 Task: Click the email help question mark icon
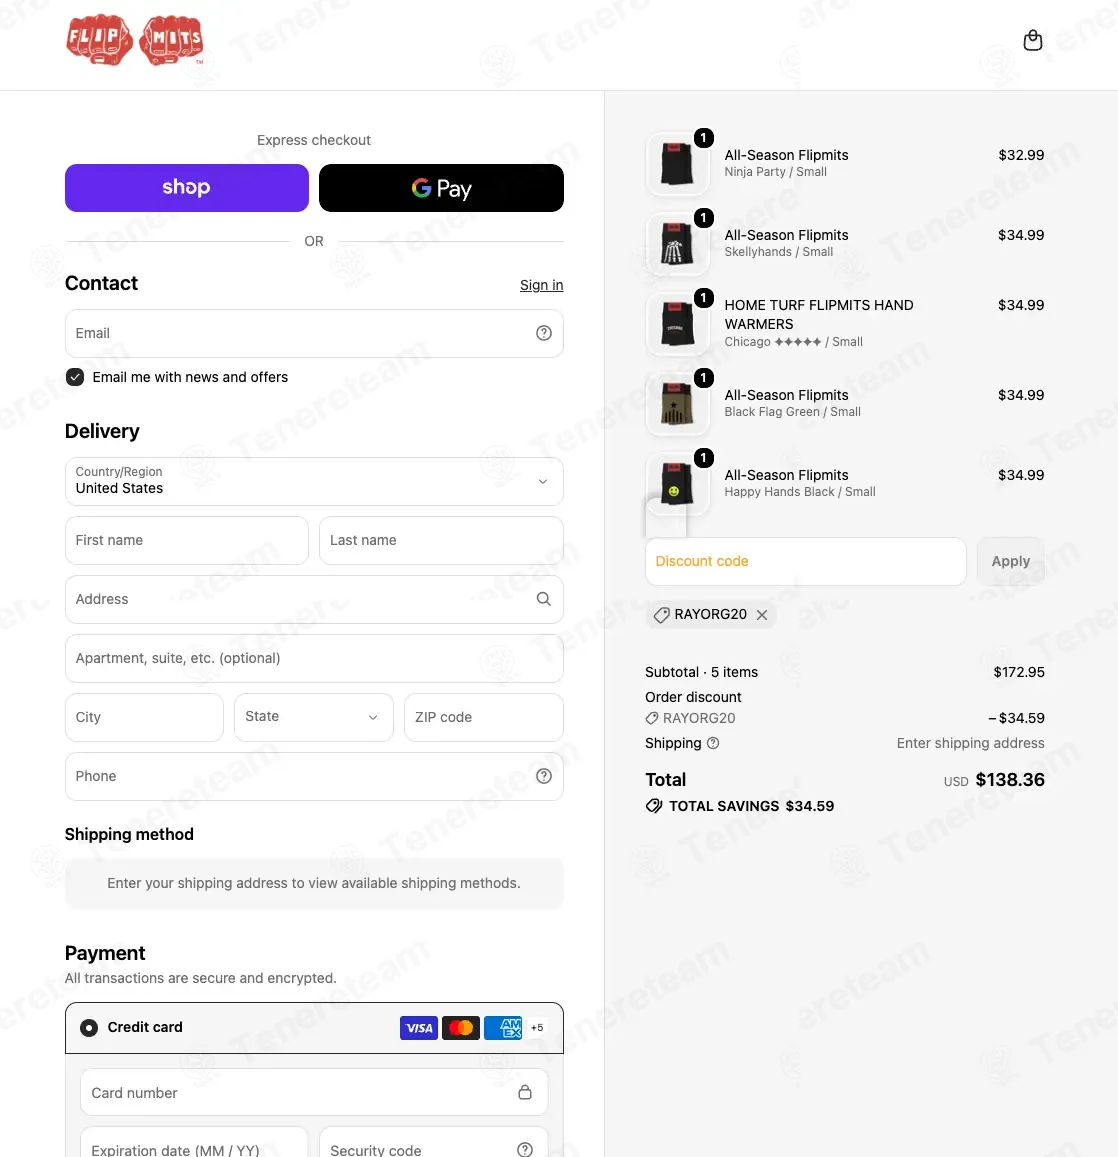[543, 333]
